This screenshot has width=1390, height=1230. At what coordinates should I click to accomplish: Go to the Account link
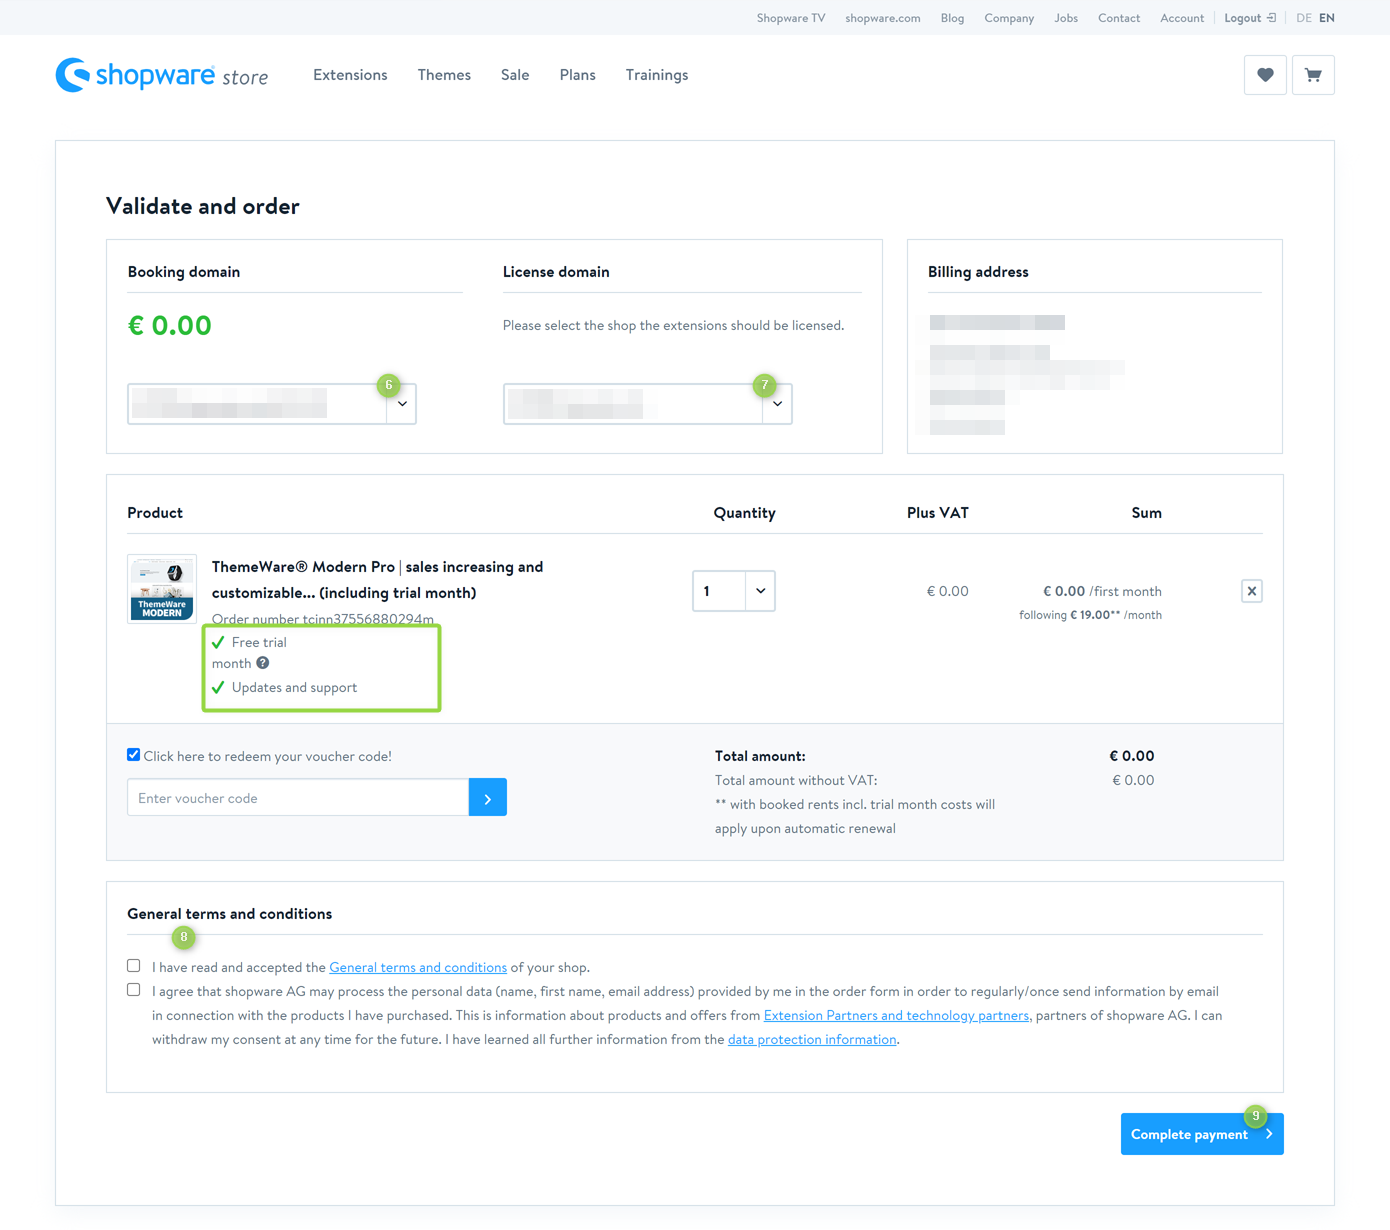[x=1182, y=18]
